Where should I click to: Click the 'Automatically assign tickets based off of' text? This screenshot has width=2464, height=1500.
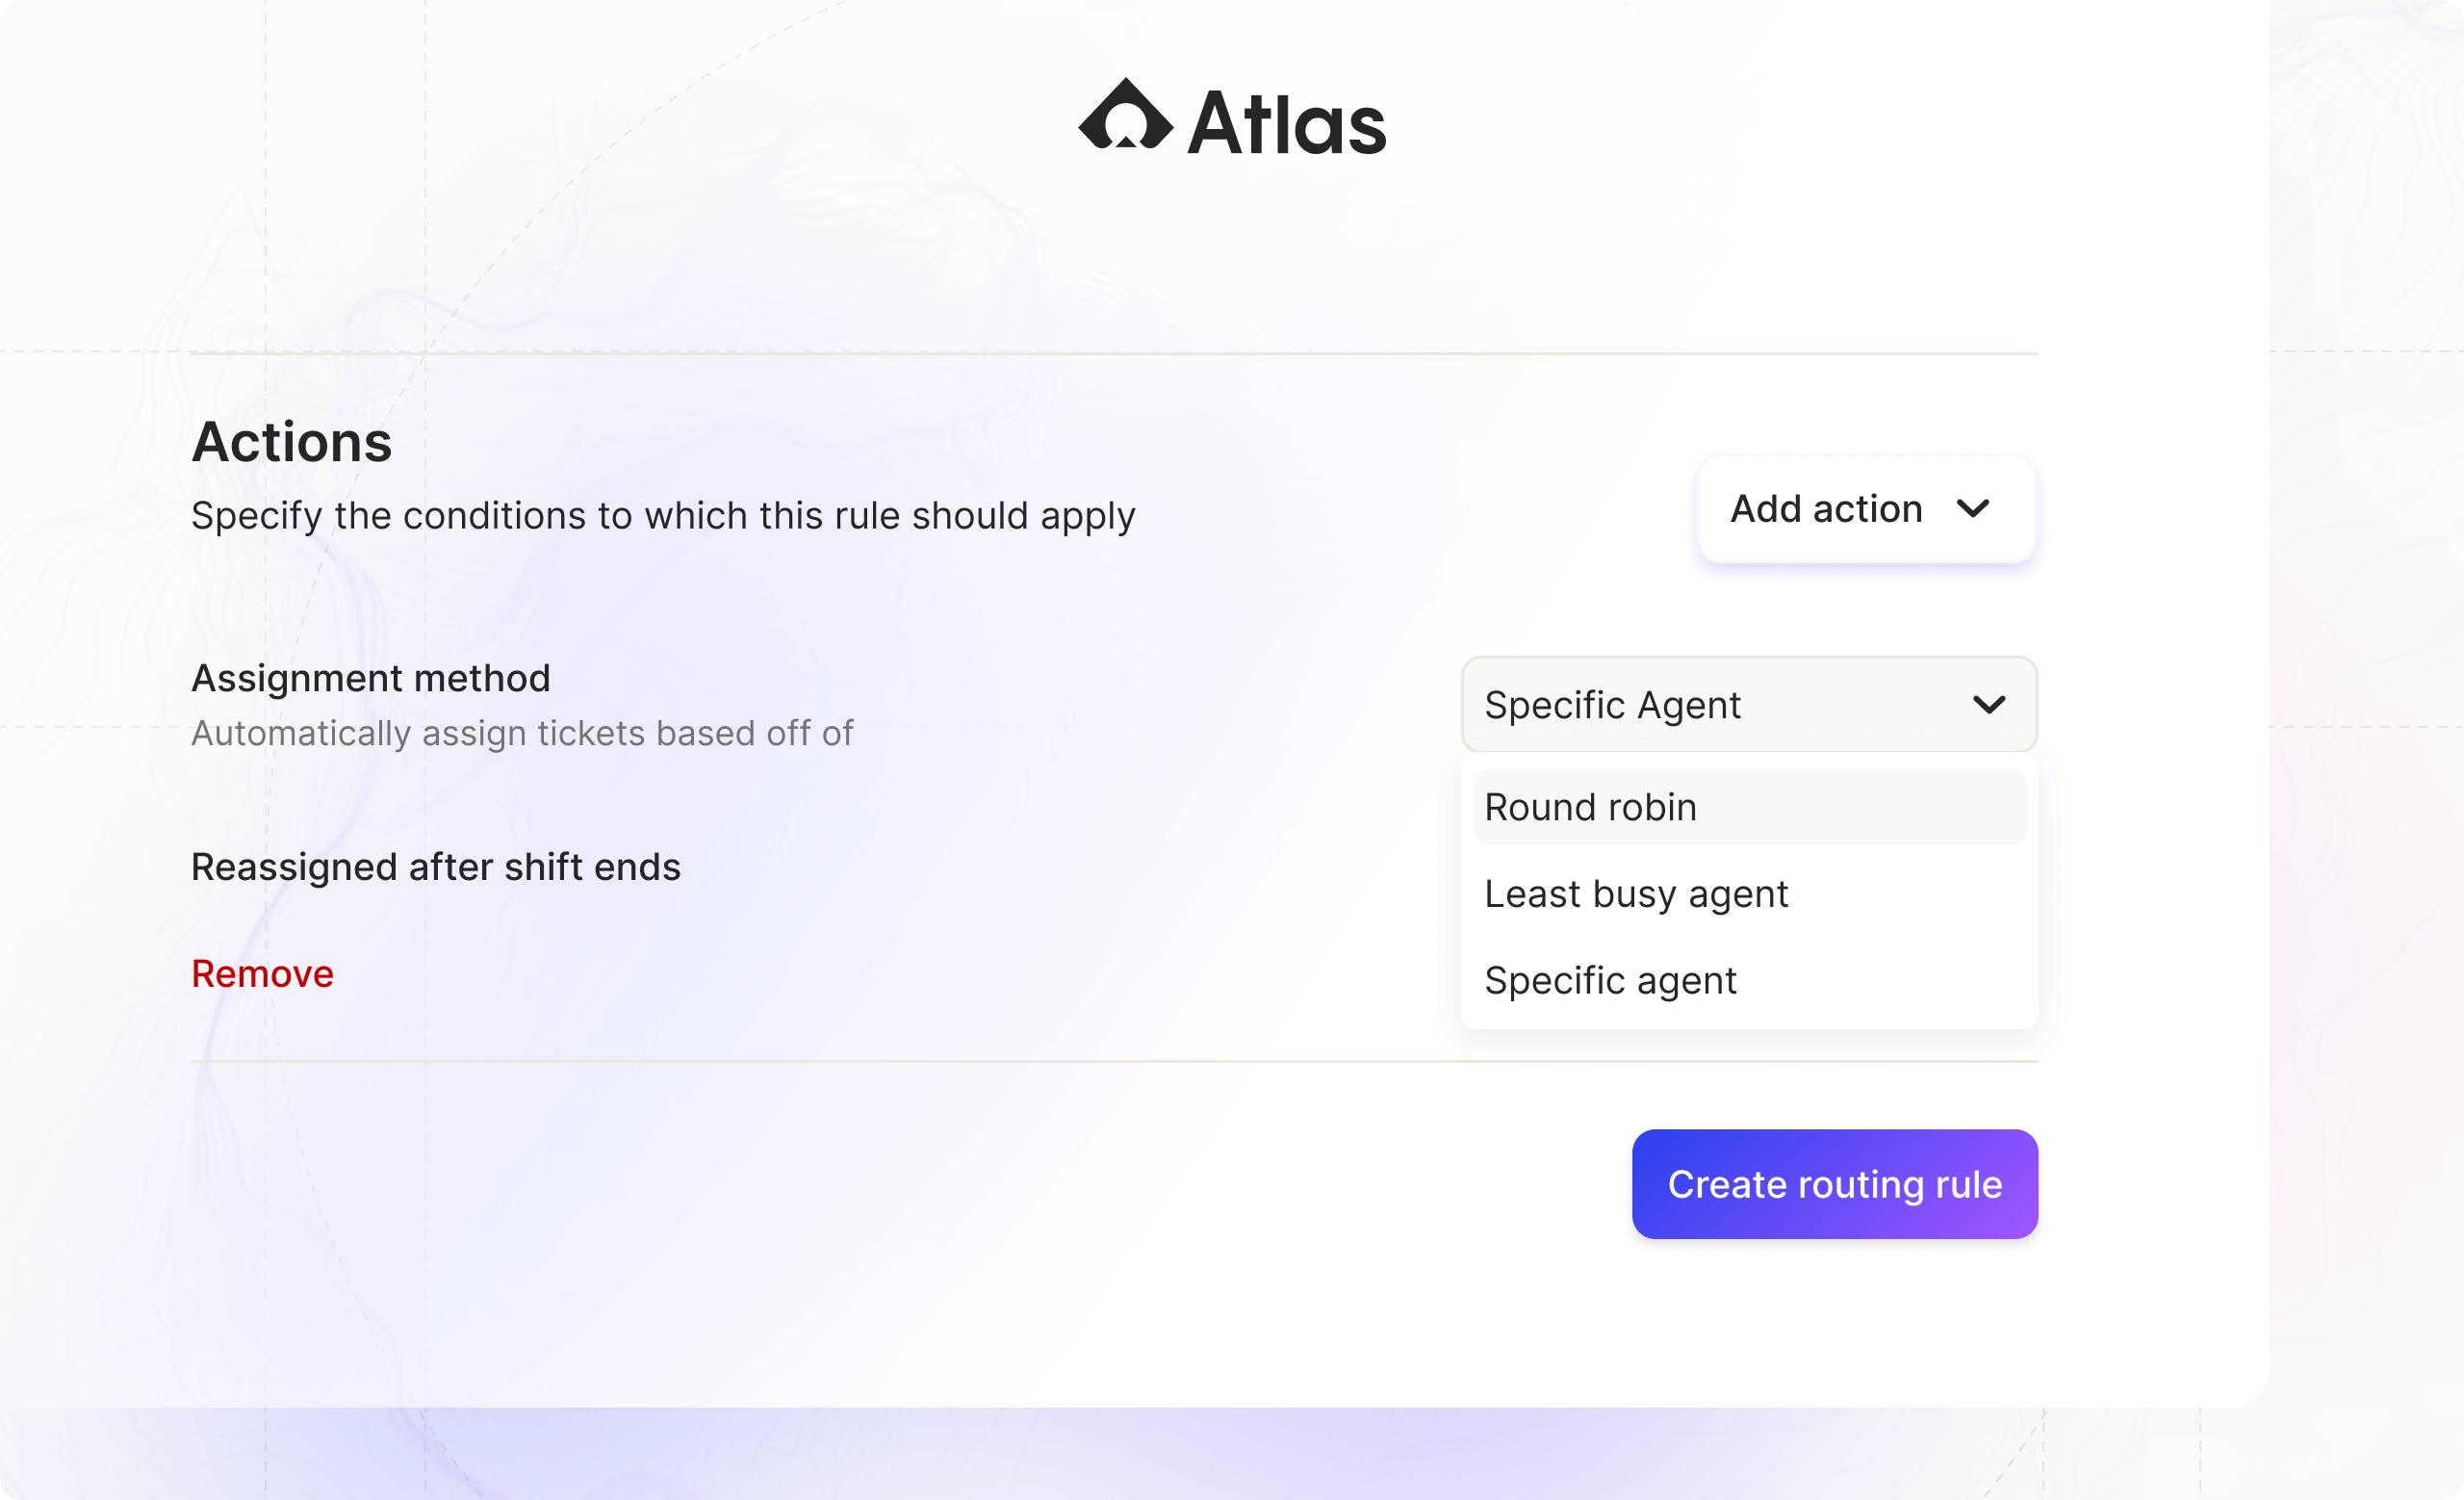tap(522, 733)
